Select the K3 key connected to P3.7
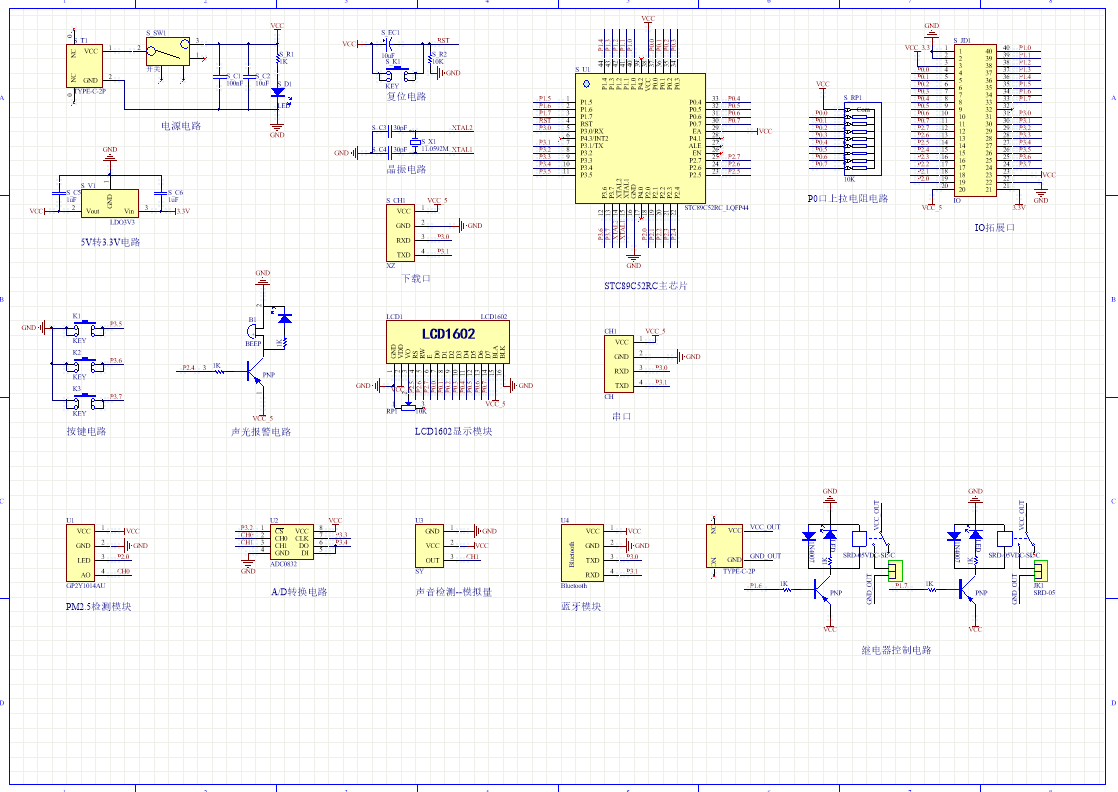Image resolution: width=1118 pixels, height=792 pixels. point(85,400)
